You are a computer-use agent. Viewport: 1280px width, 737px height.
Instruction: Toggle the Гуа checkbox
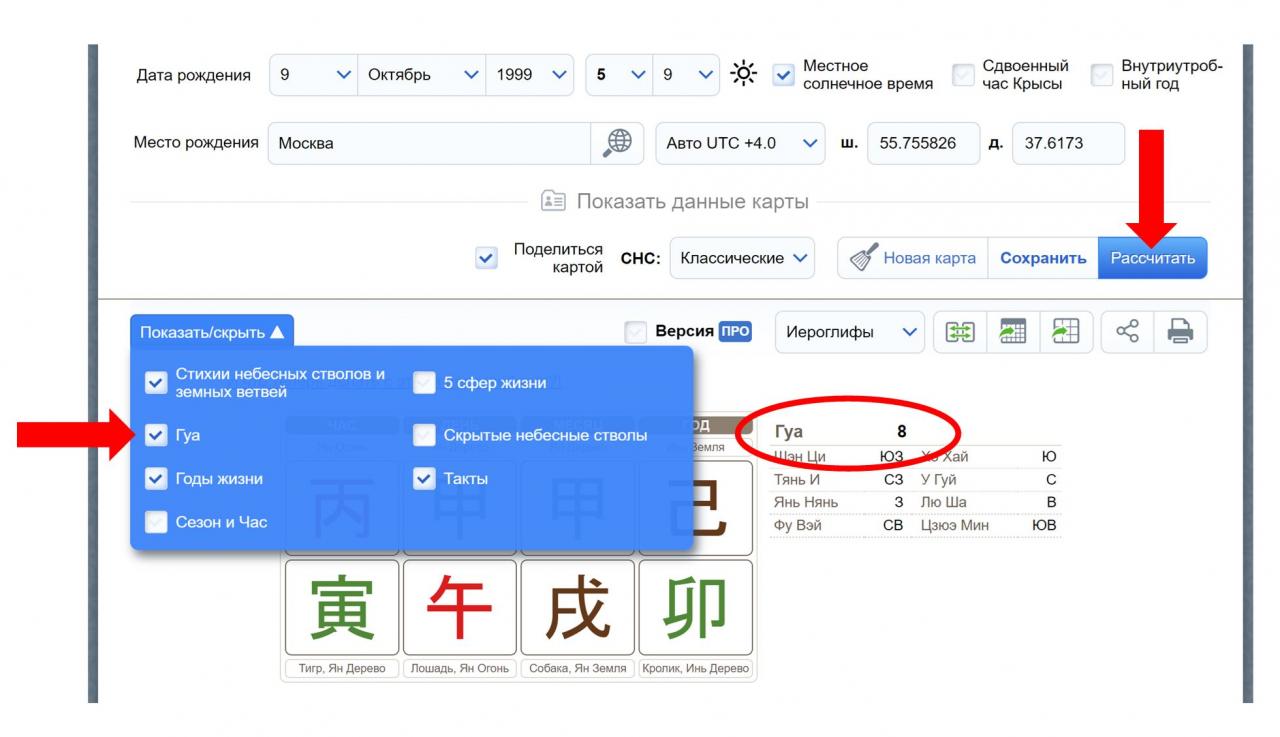tap(156, 435)
